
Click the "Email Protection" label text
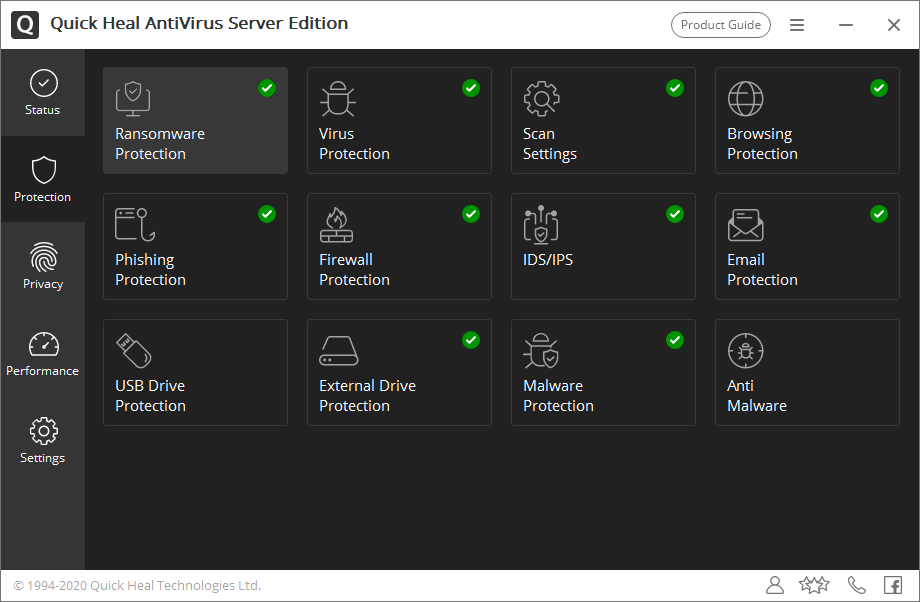point(762,270)
